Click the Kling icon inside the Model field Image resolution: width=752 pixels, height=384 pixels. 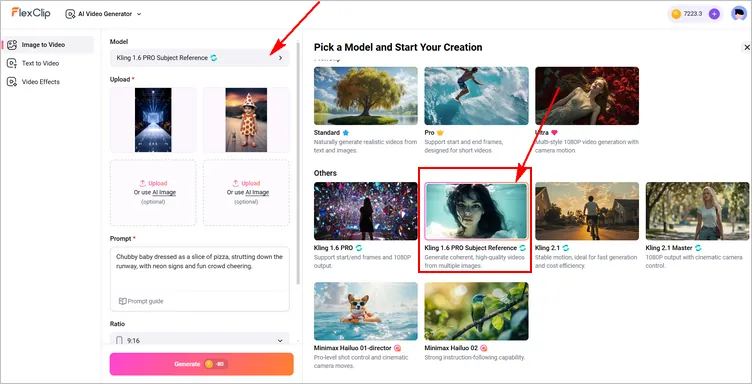[214, 58]
